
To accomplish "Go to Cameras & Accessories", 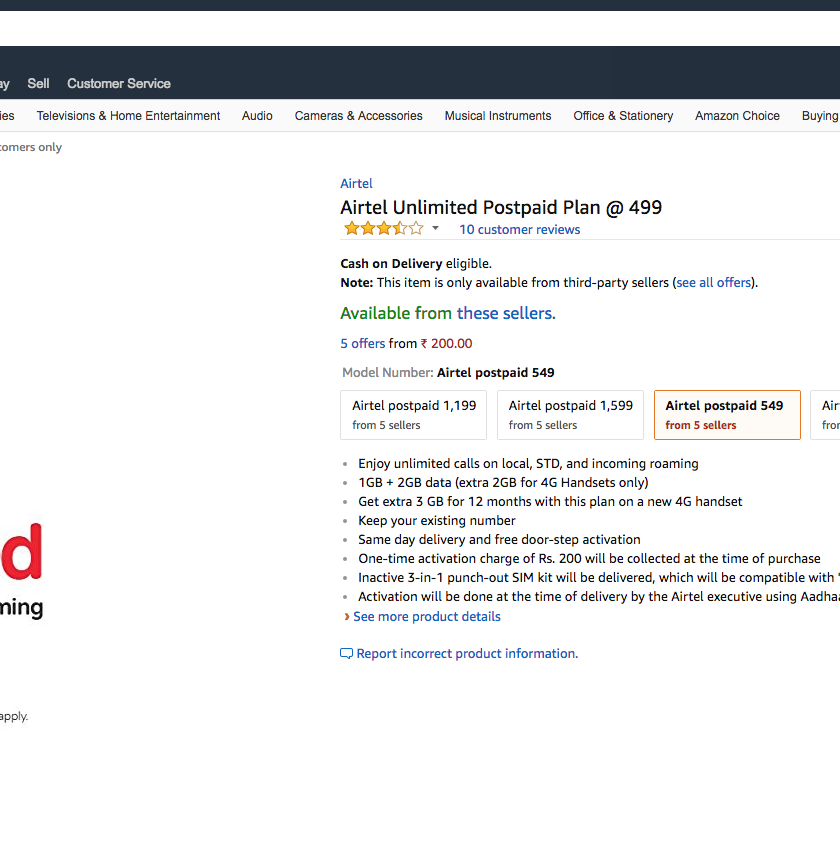I will coord(358,116).
